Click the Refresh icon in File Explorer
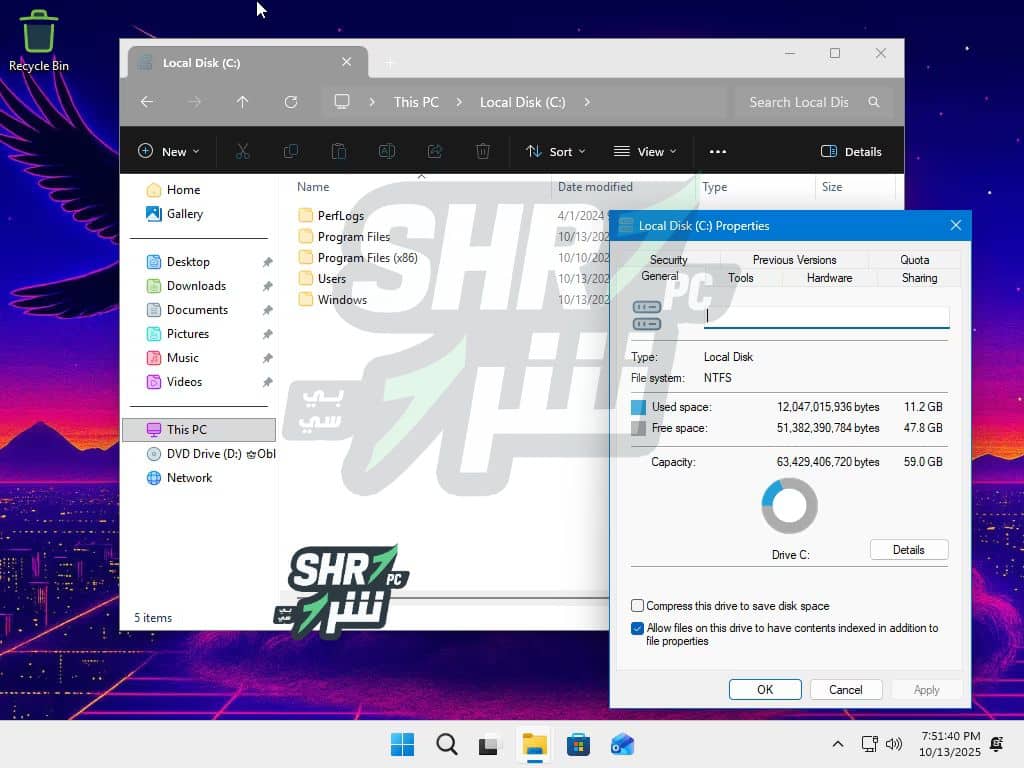 tap(291, 102)
